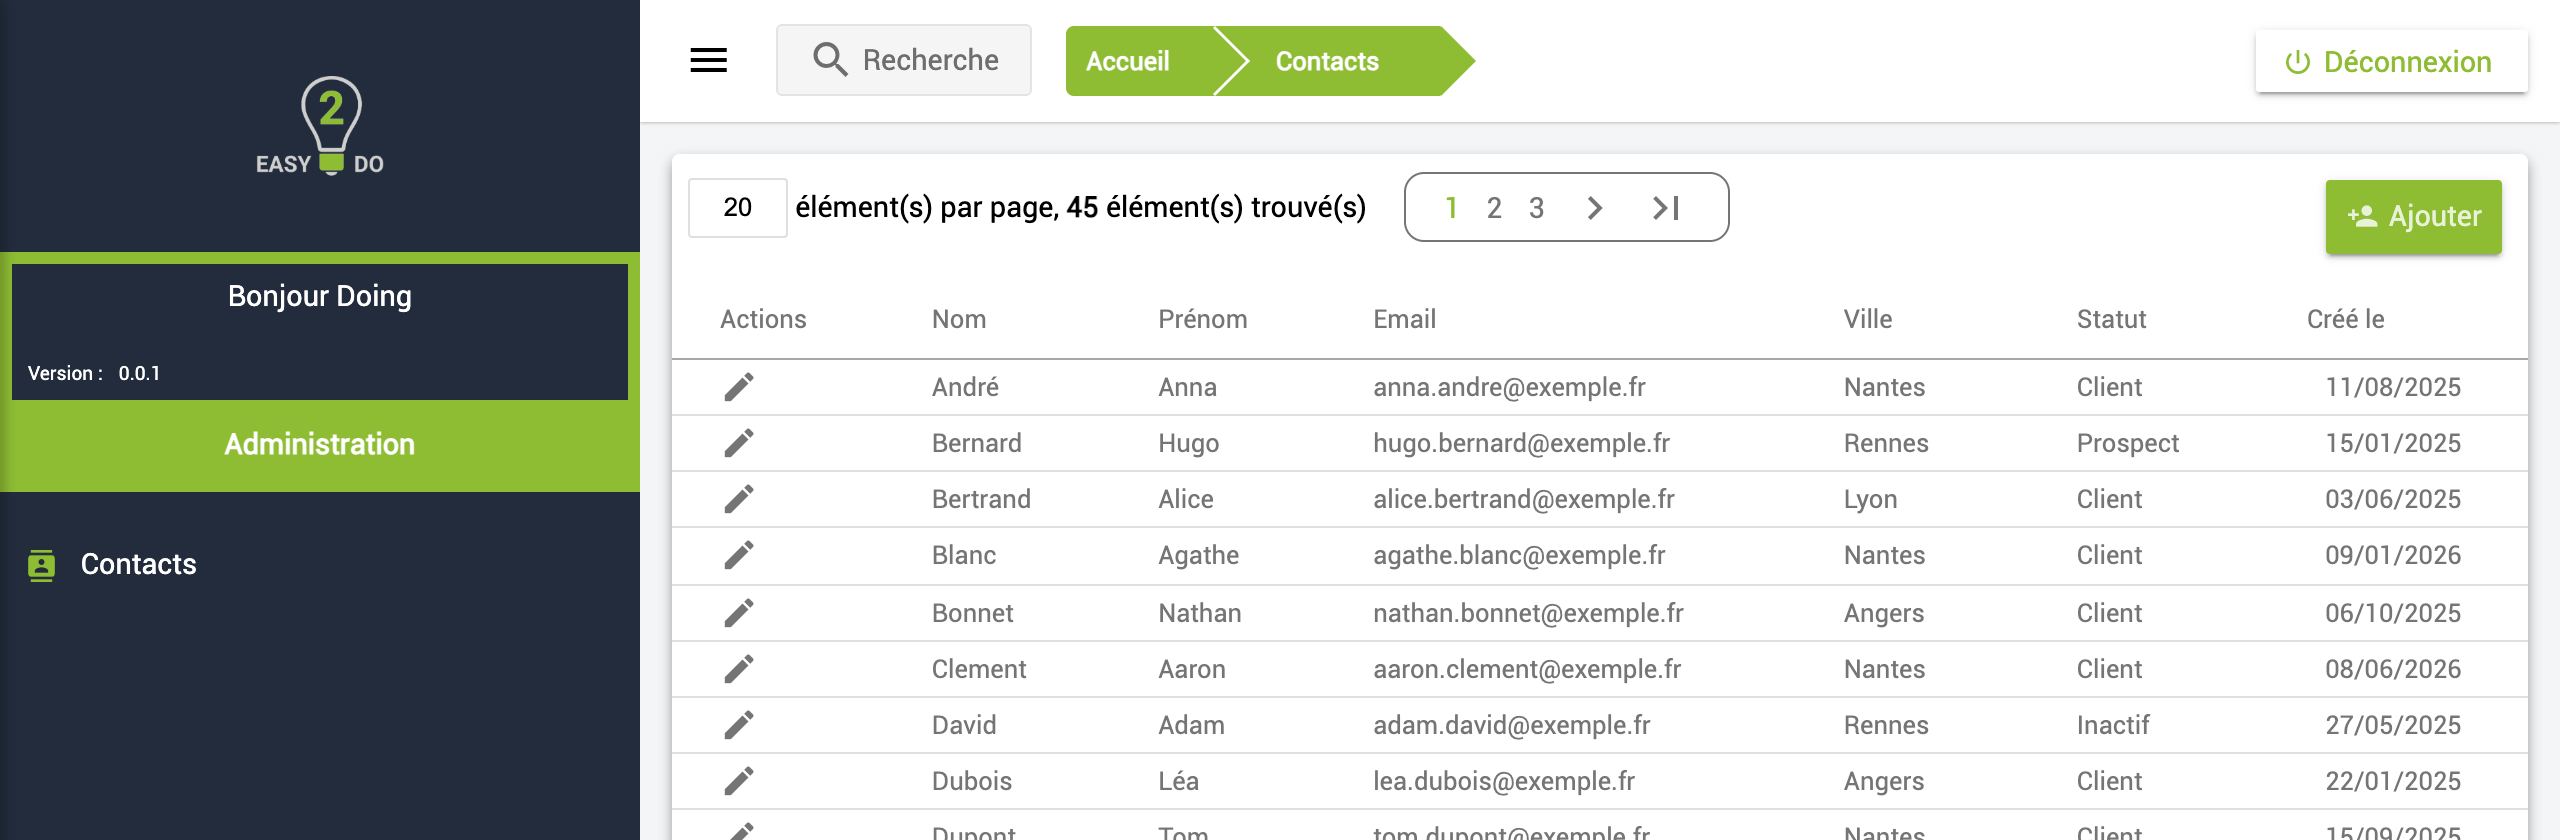Click email anna.andre@exemple.fr
This screenshot has width=2560, height=840.
[1509, 387]
